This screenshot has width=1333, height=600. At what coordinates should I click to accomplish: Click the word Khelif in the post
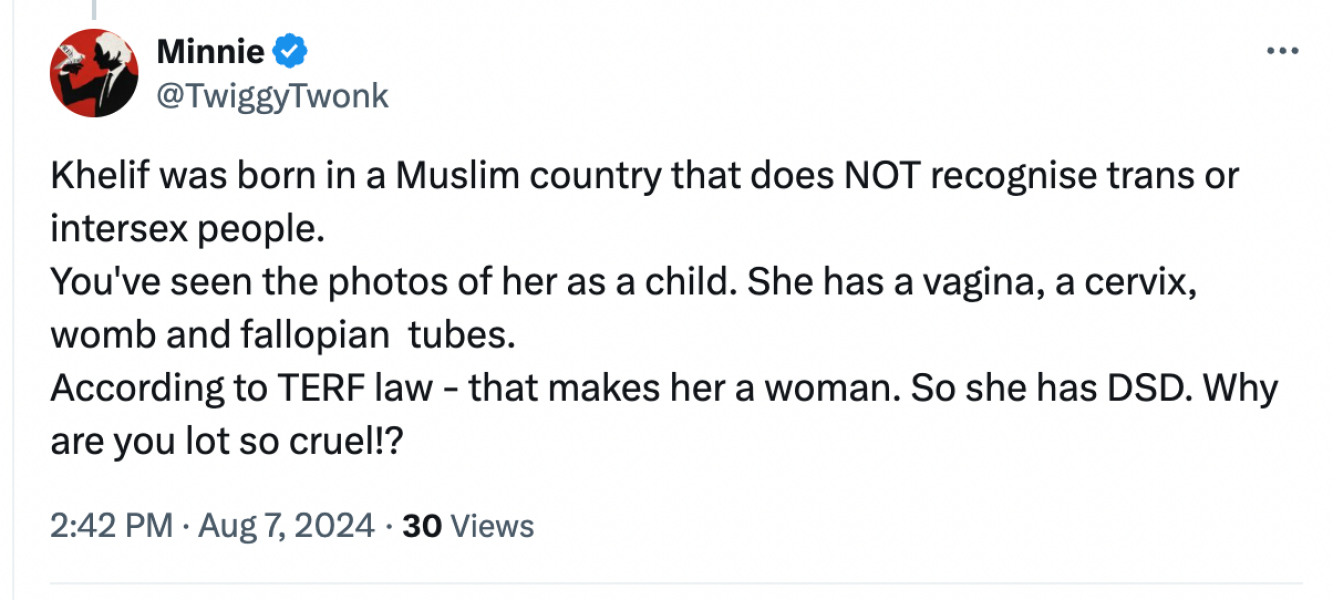[x=98, y=176]
